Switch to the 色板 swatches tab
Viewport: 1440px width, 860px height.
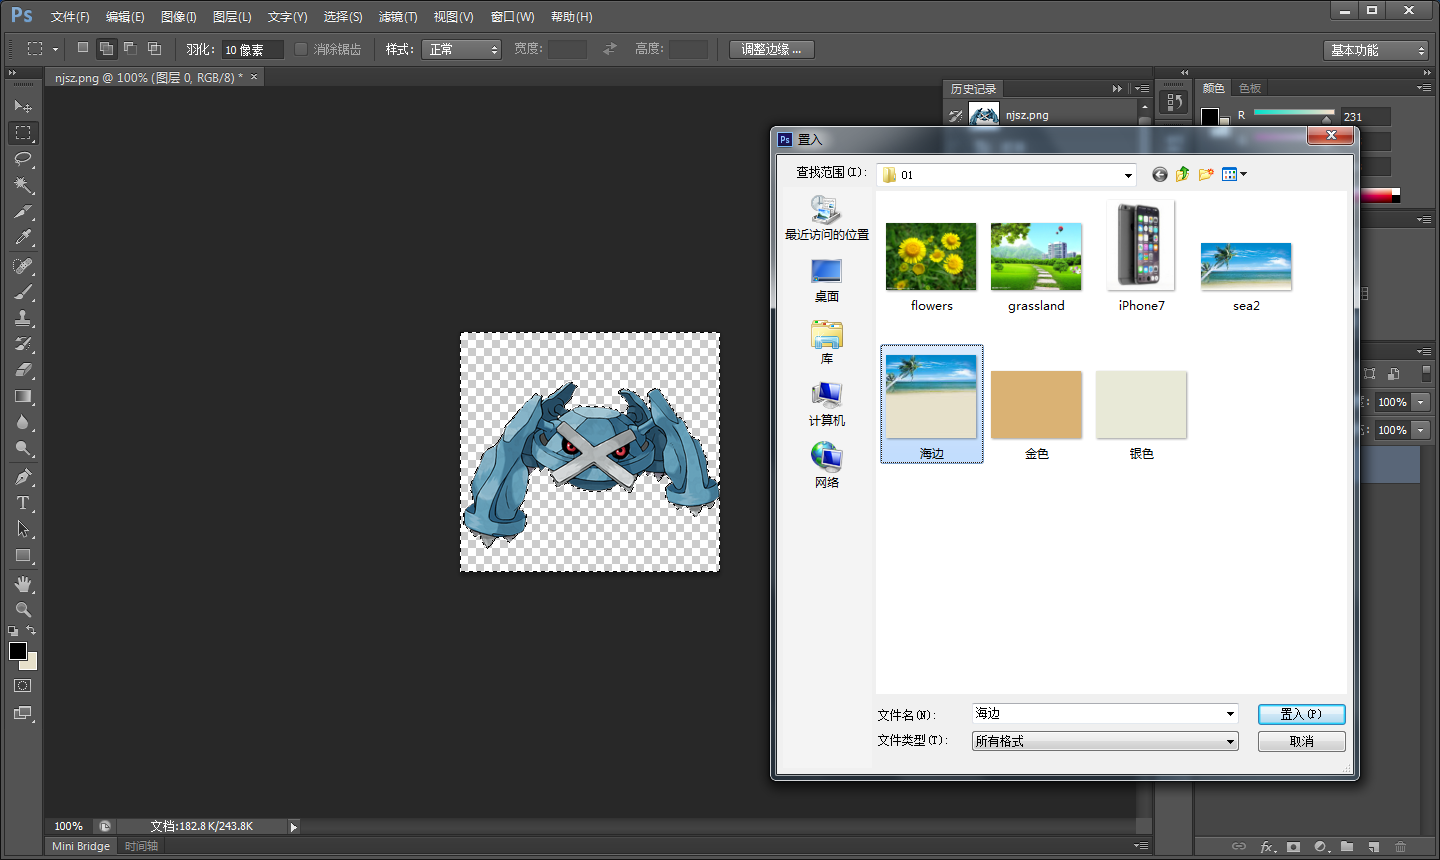coord(1250,88)
